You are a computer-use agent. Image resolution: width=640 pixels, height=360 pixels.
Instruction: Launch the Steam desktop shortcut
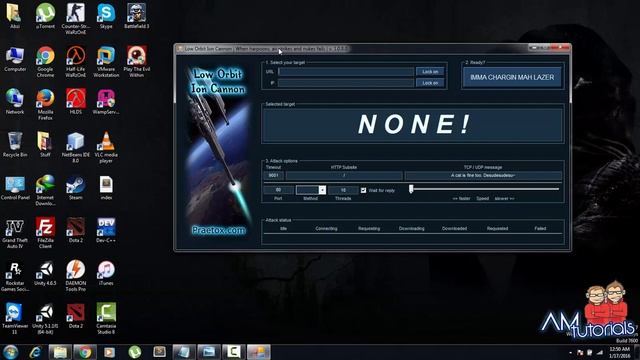[76, 188]
